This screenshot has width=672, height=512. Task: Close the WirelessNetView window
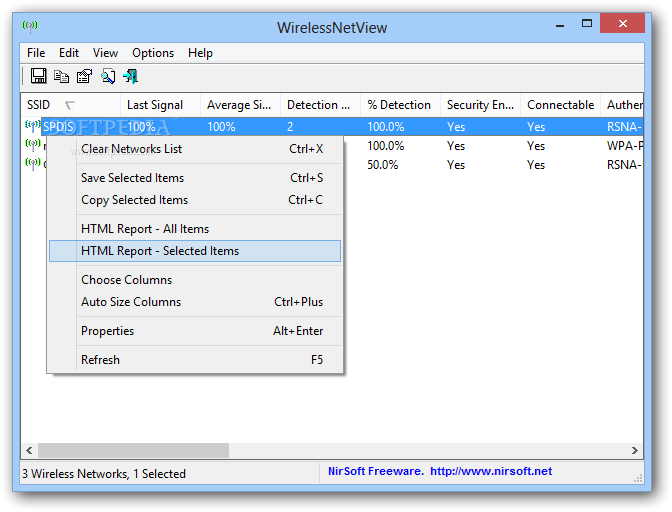tap(623, 24)
